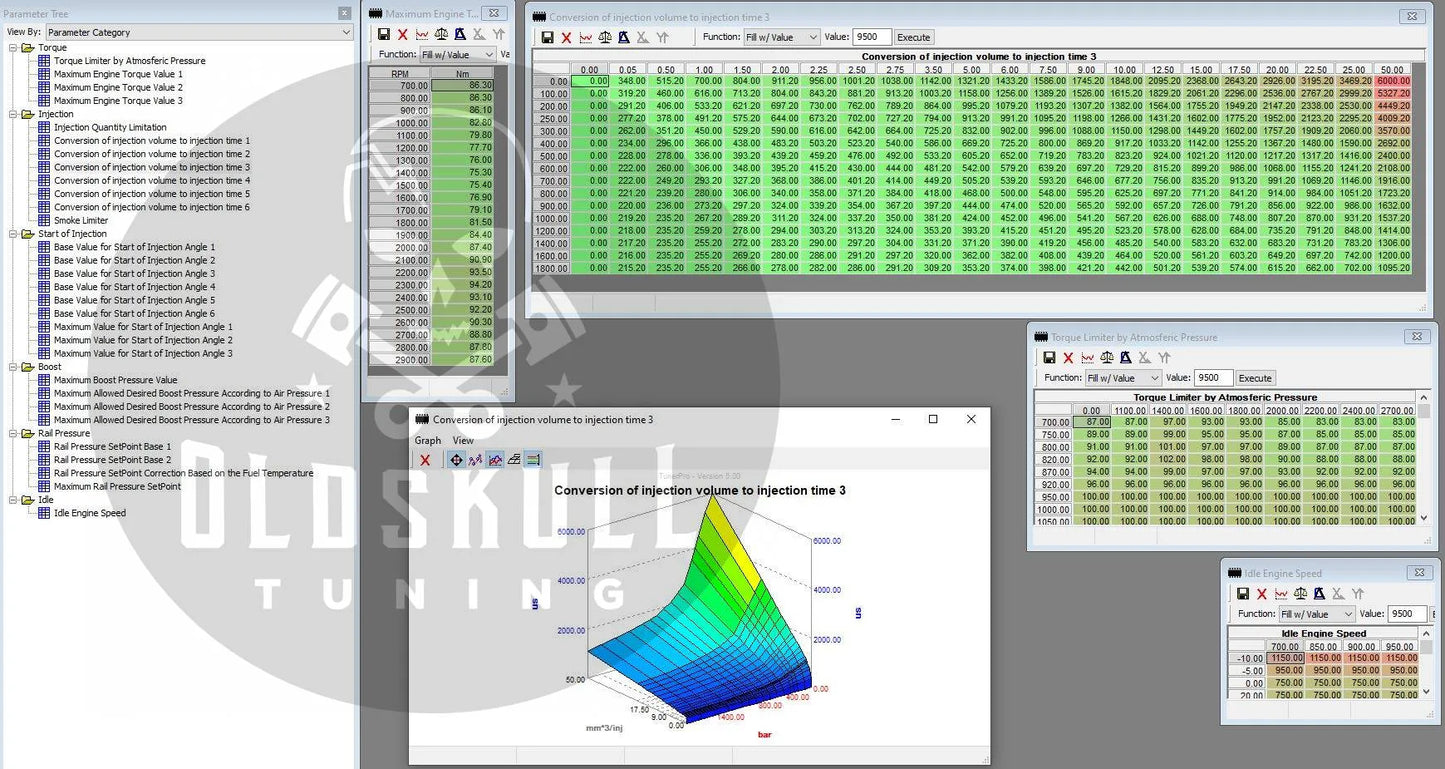Toggle the color legend bar icon in graph toolbar
The width and height of the screenshot is (1445, 769).
(533, 460)
